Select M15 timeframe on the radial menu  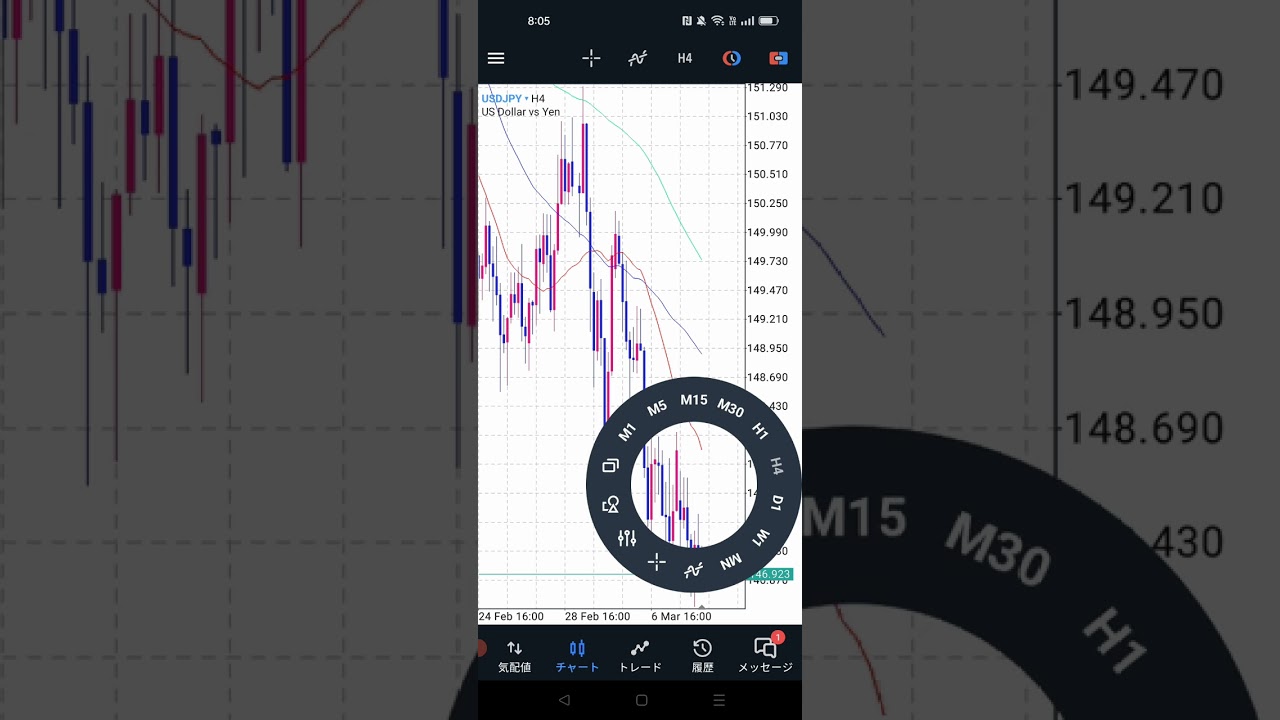[x=693, y=400]
